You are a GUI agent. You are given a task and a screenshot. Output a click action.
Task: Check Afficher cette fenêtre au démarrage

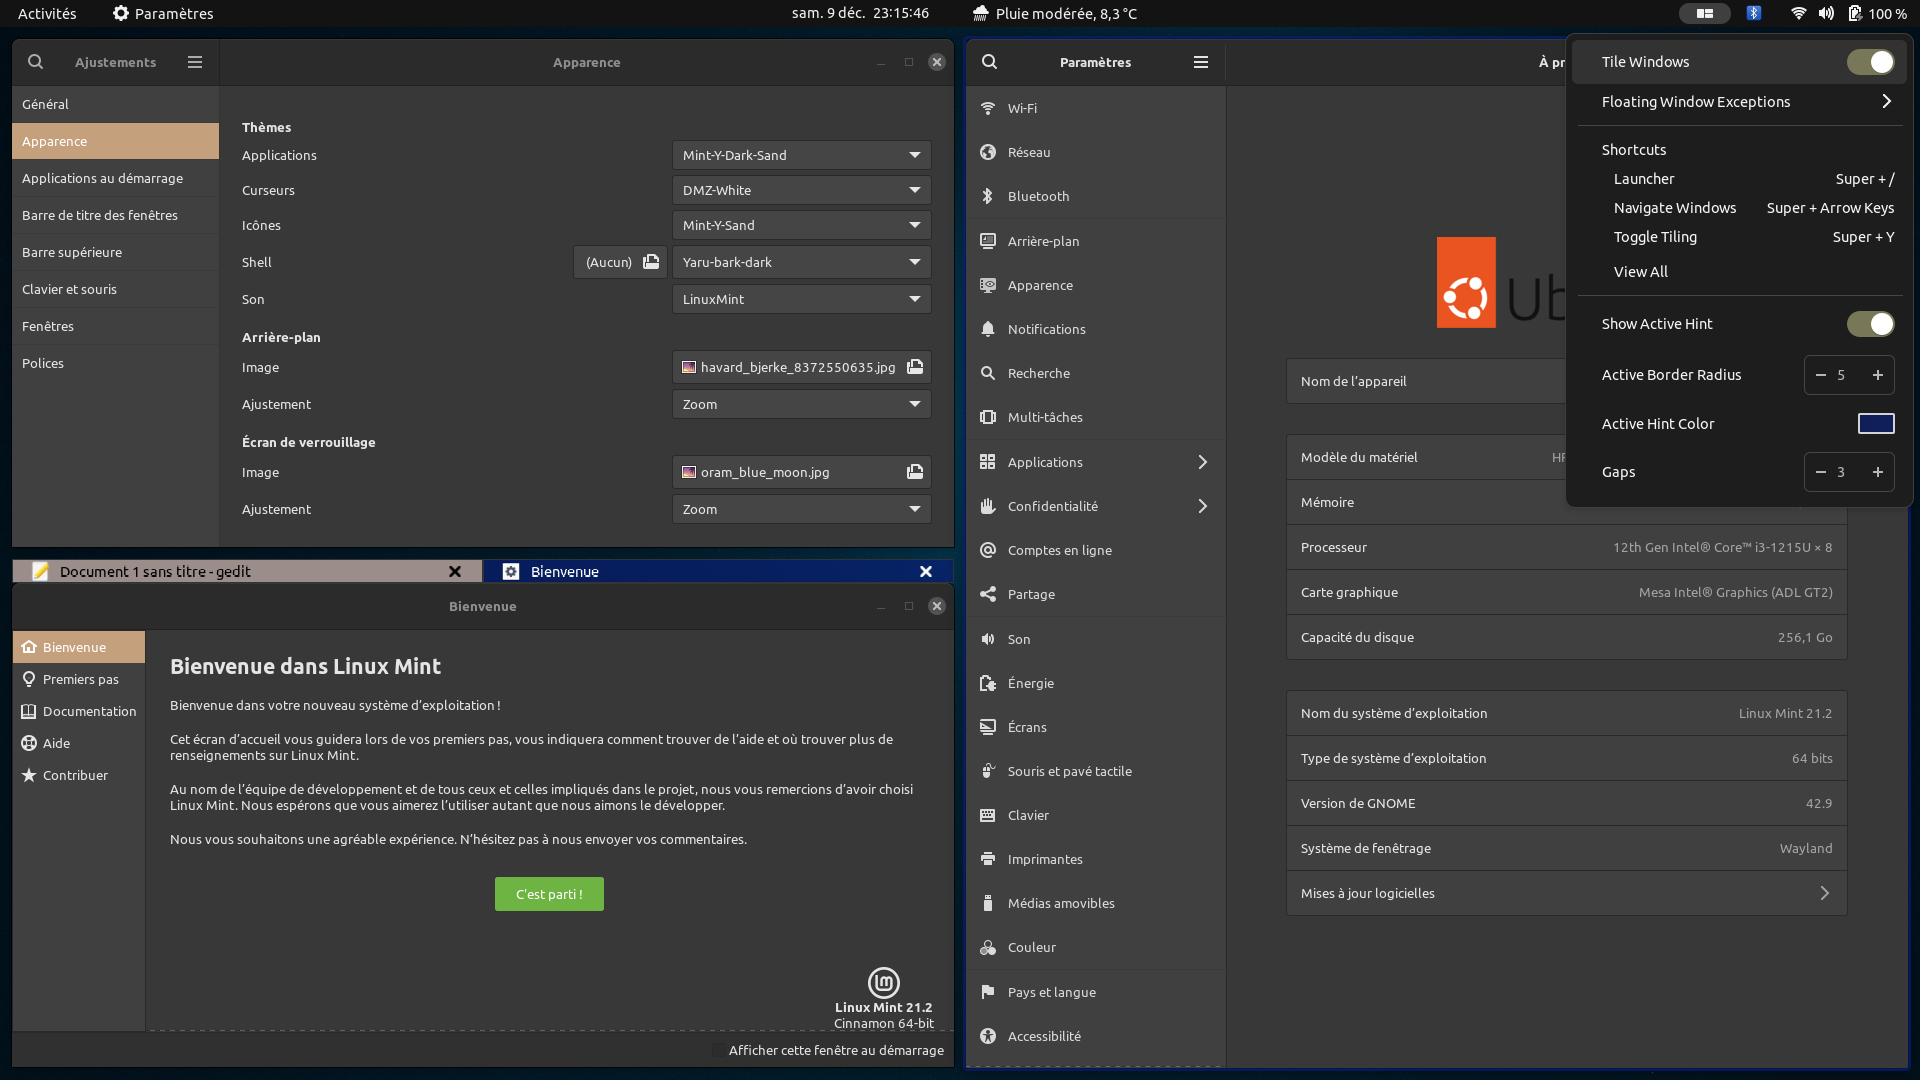(719, 1050)
